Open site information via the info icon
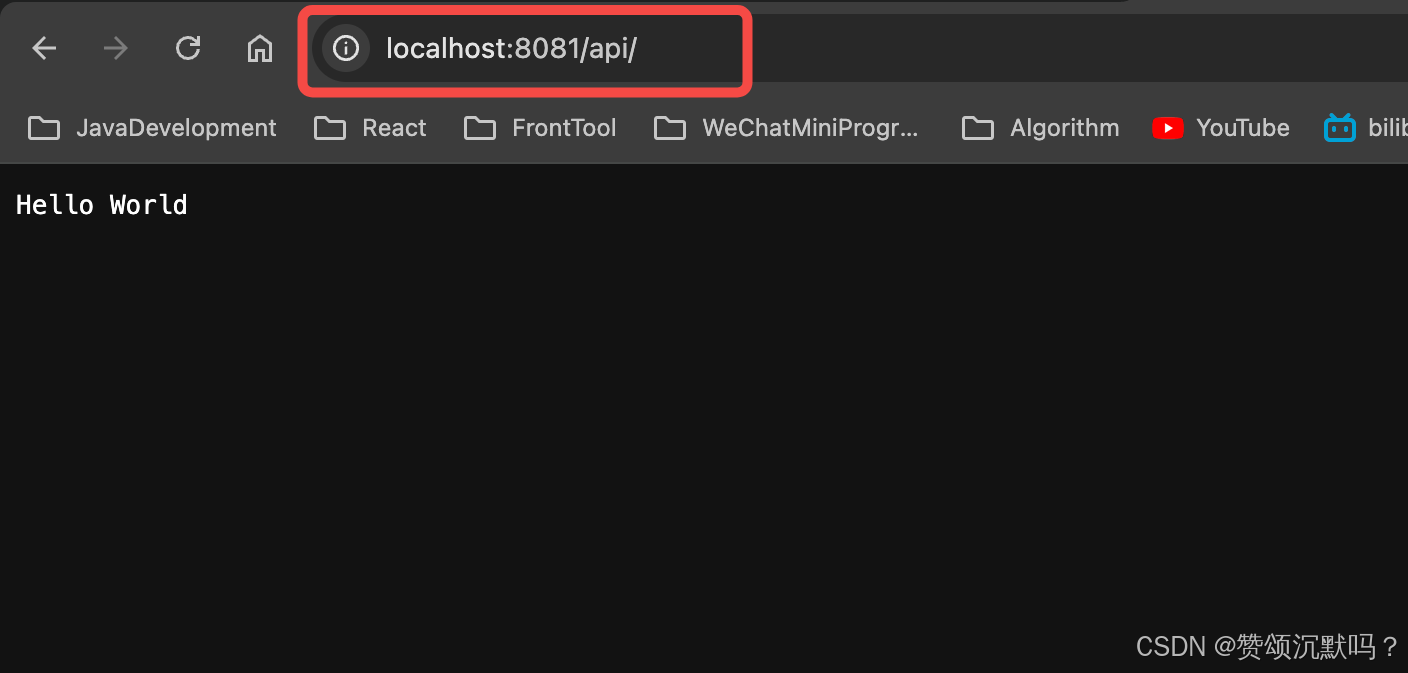The image size is (1408, 673). [345, 48]
